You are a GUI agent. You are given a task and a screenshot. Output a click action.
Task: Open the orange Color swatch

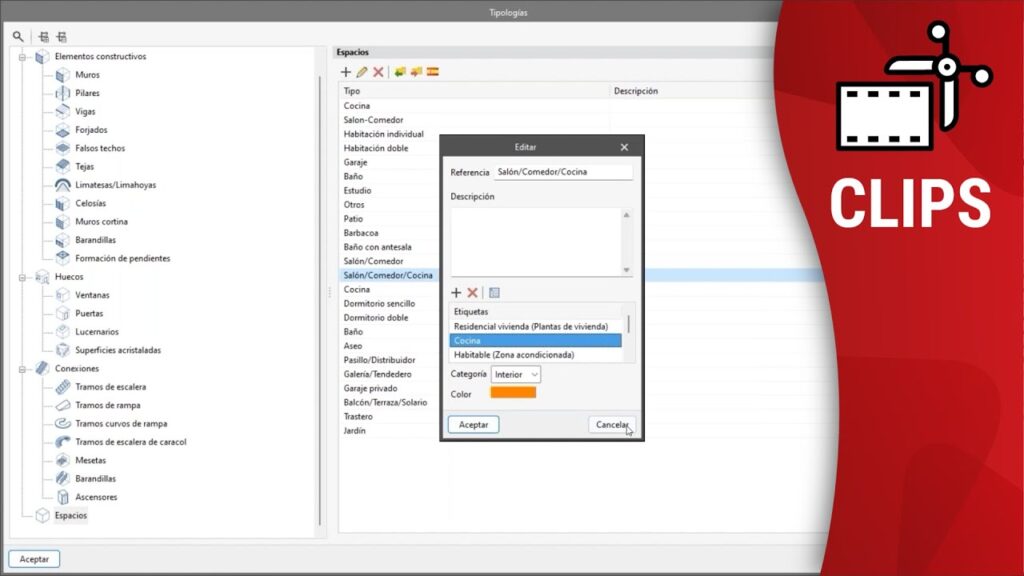pyautogui.click(x=512, y=393)
